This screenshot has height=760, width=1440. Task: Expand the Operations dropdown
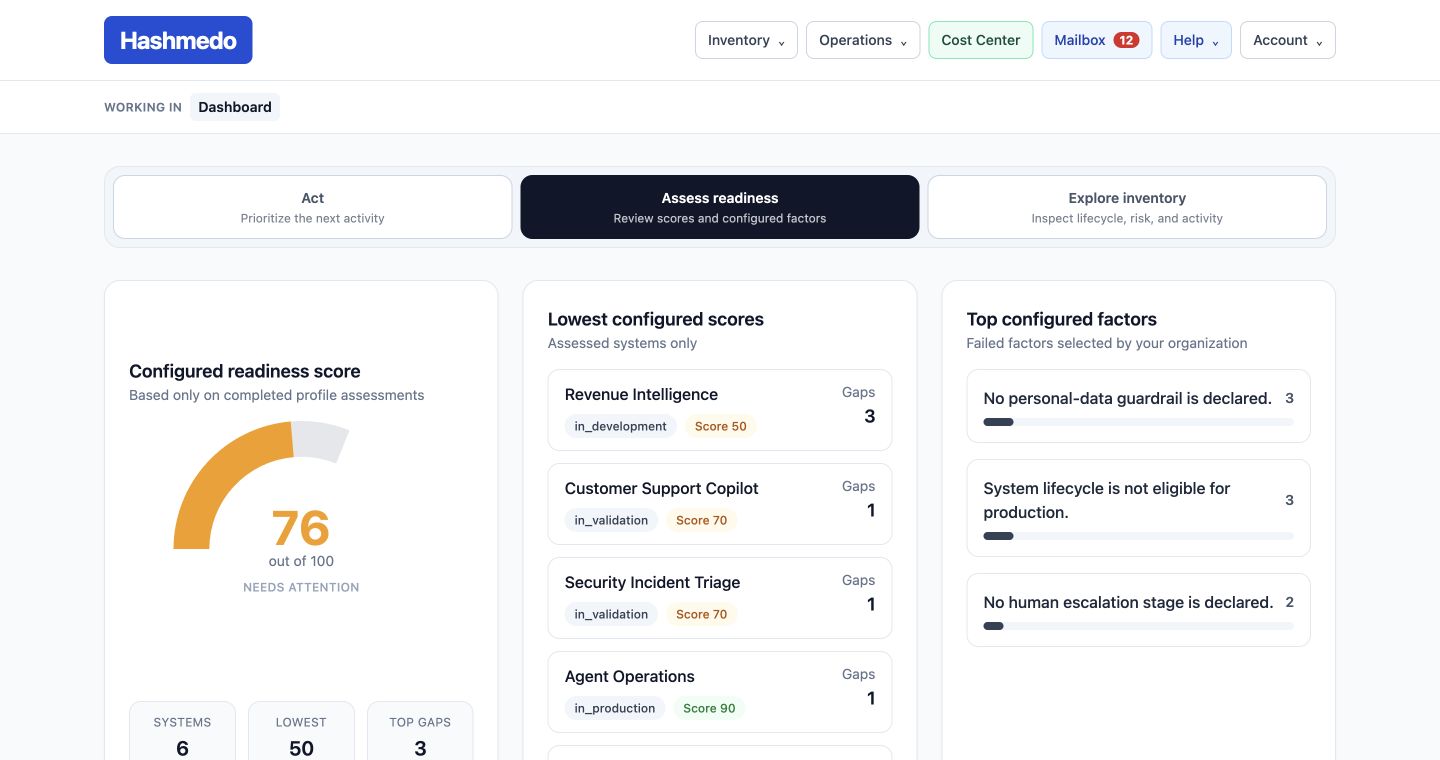(863, 40)
